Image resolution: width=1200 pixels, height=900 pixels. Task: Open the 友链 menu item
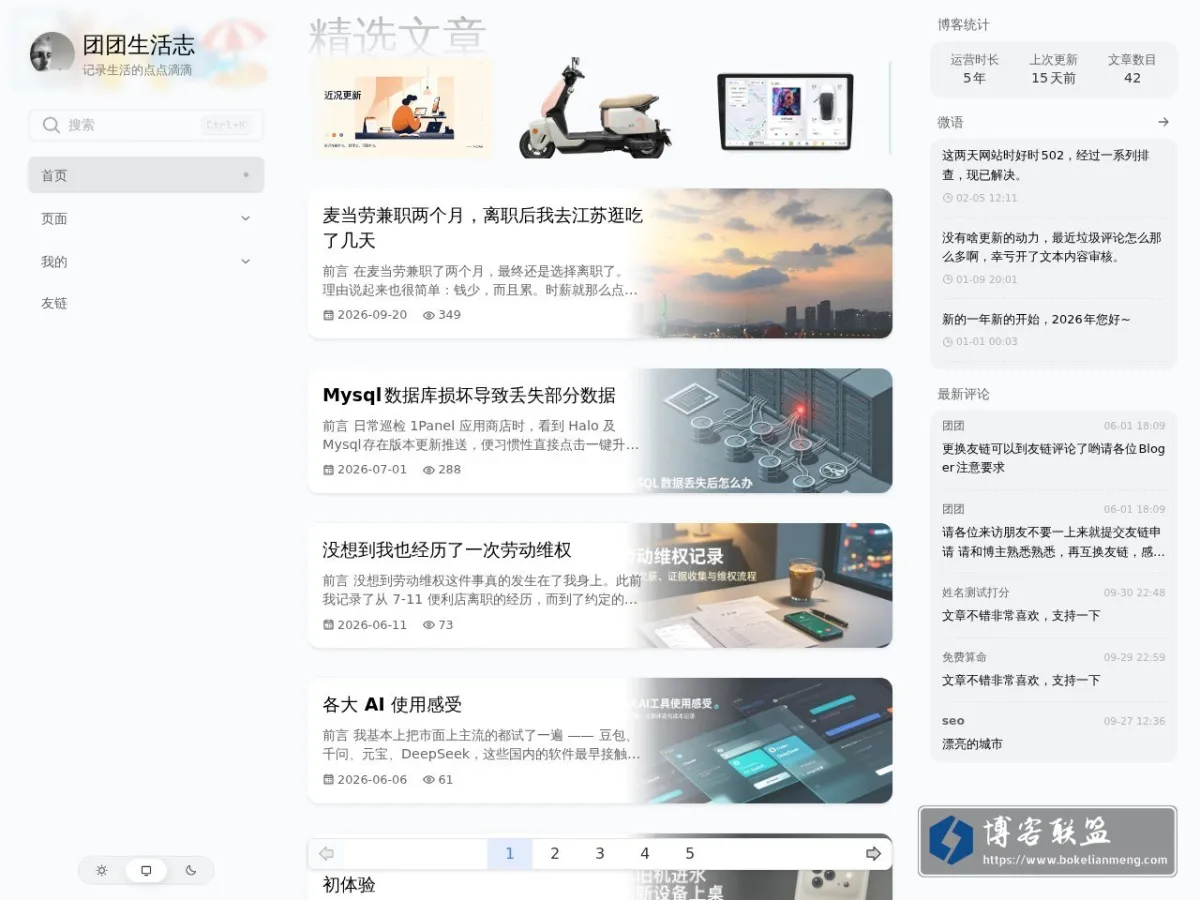point(146,303)
